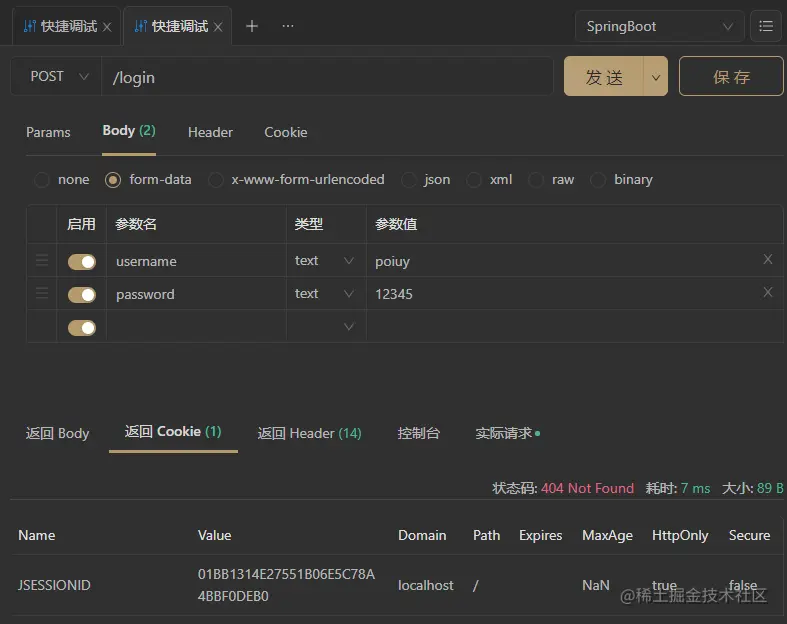Delete the password parameter row
The width and height of the screenshot is (787, 624).
coord(767,292)
